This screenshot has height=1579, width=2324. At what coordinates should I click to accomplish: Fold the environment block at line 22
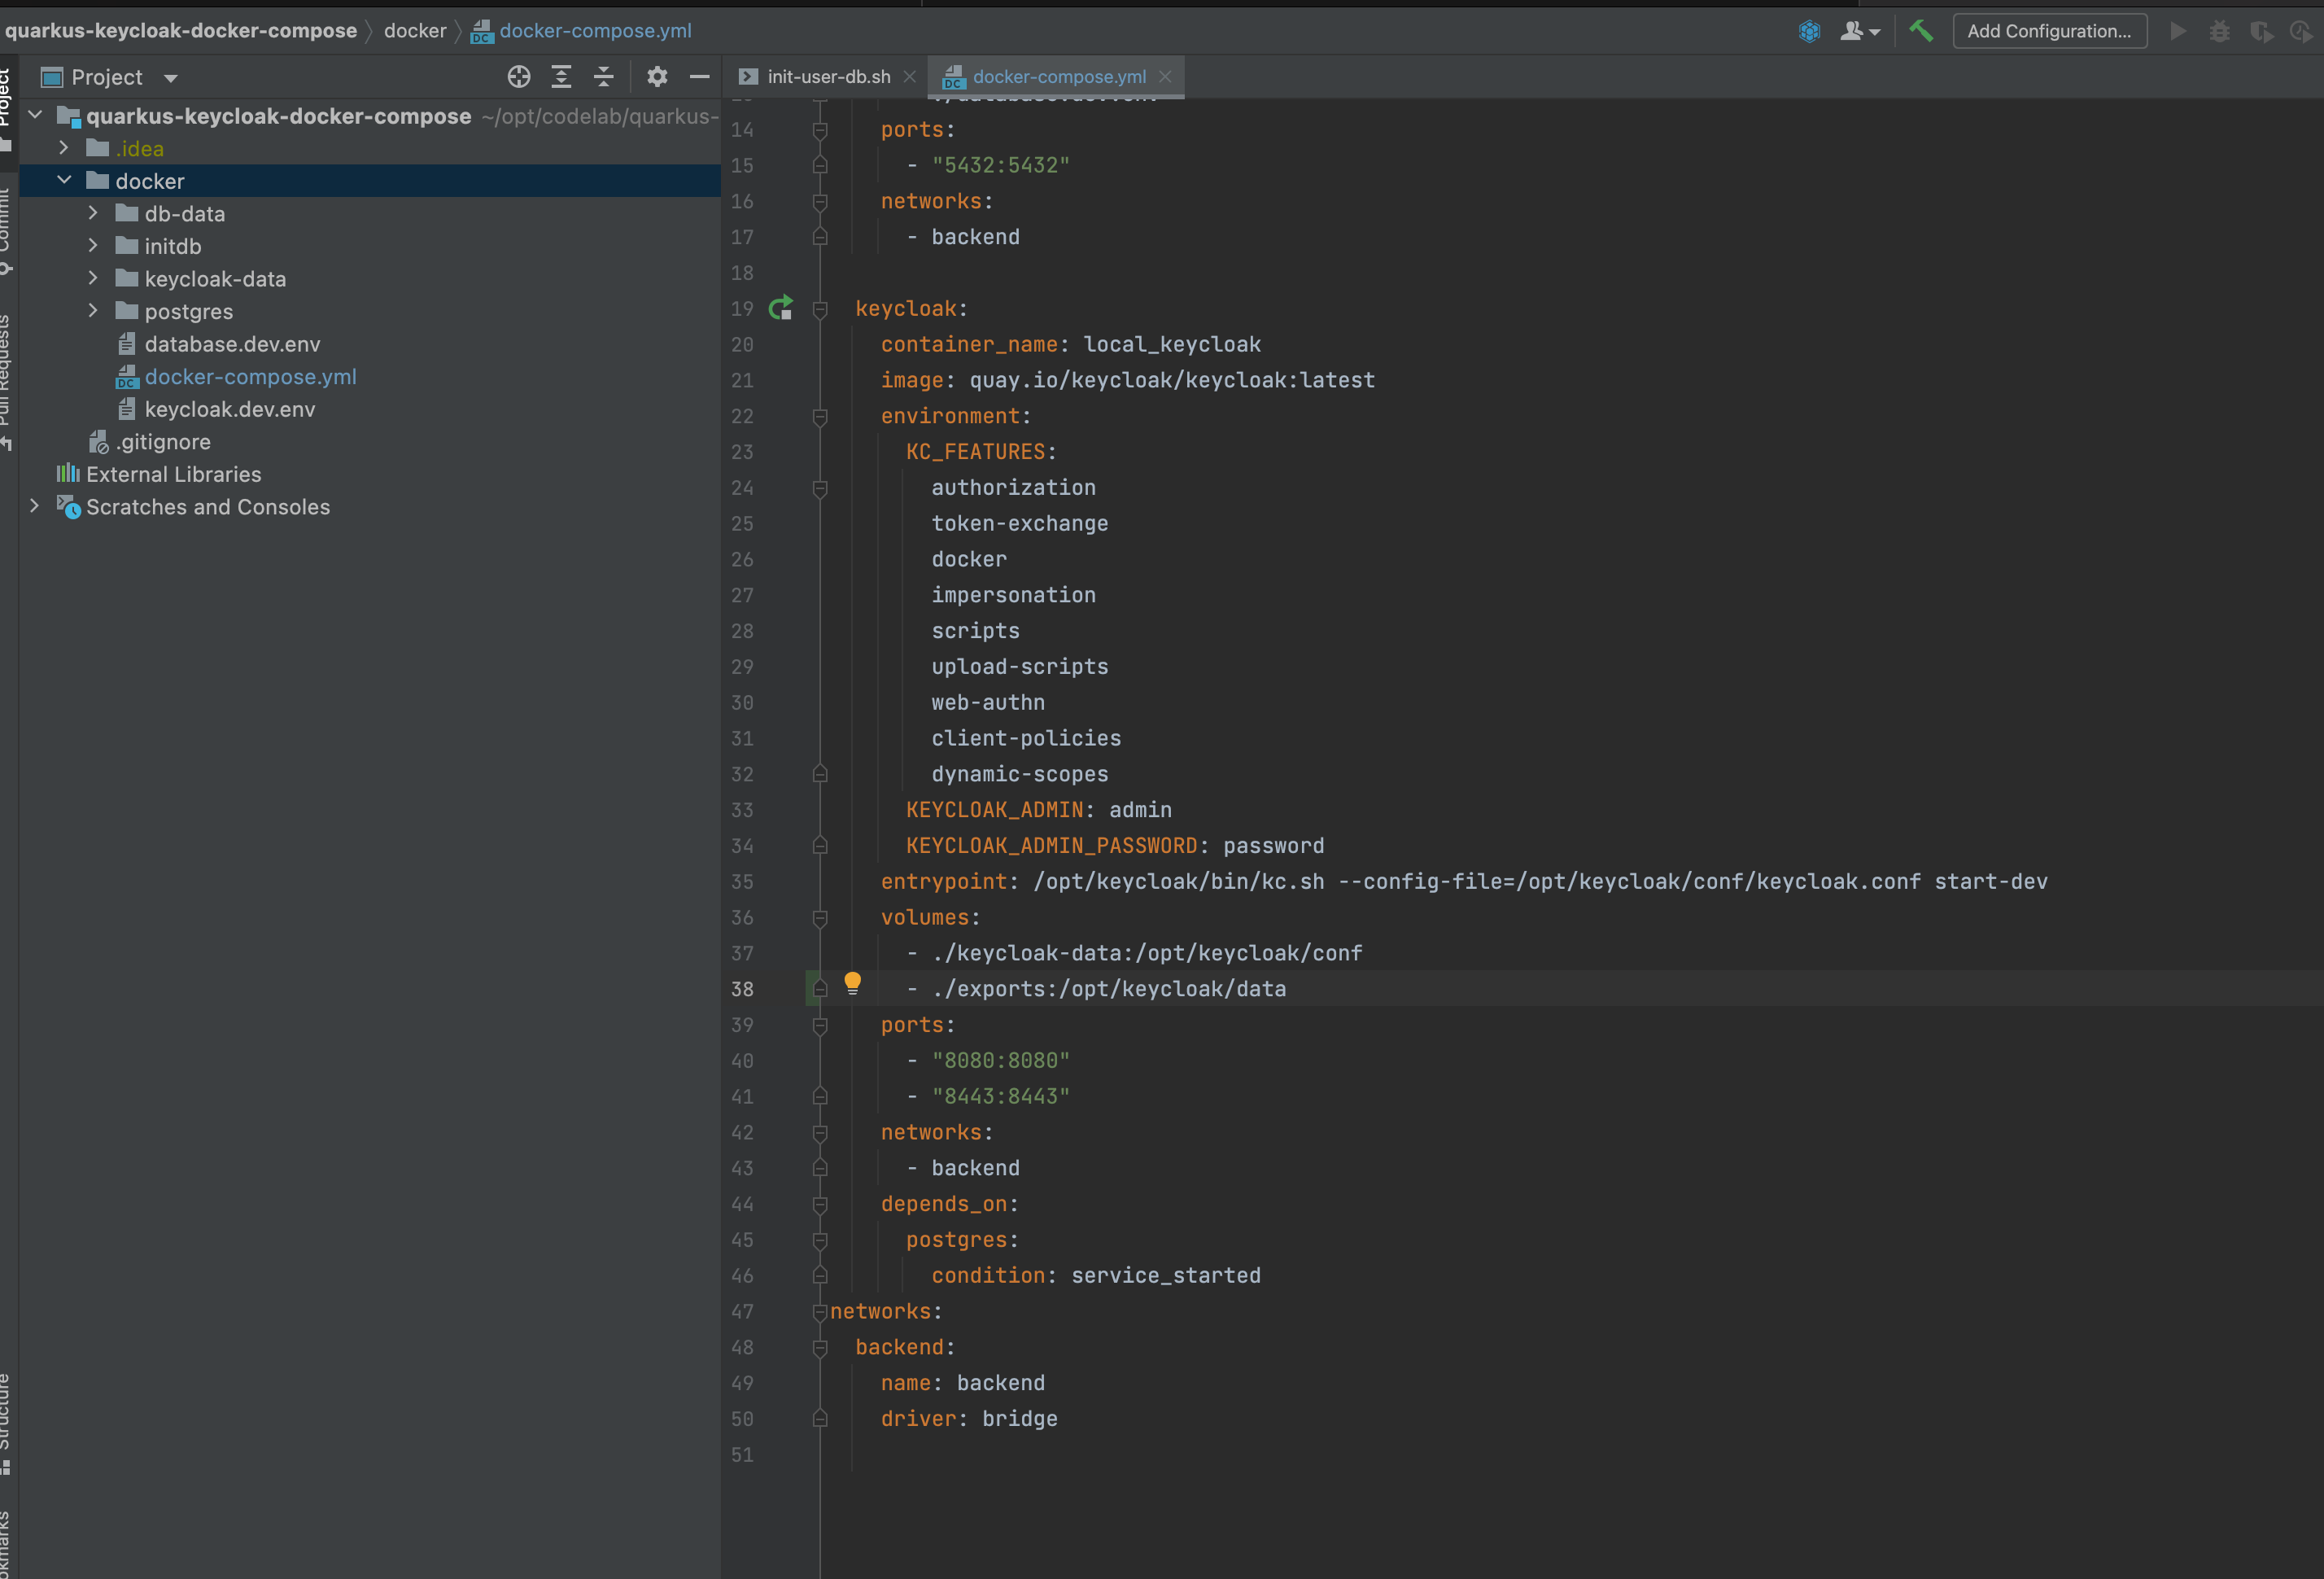point(820,417)
